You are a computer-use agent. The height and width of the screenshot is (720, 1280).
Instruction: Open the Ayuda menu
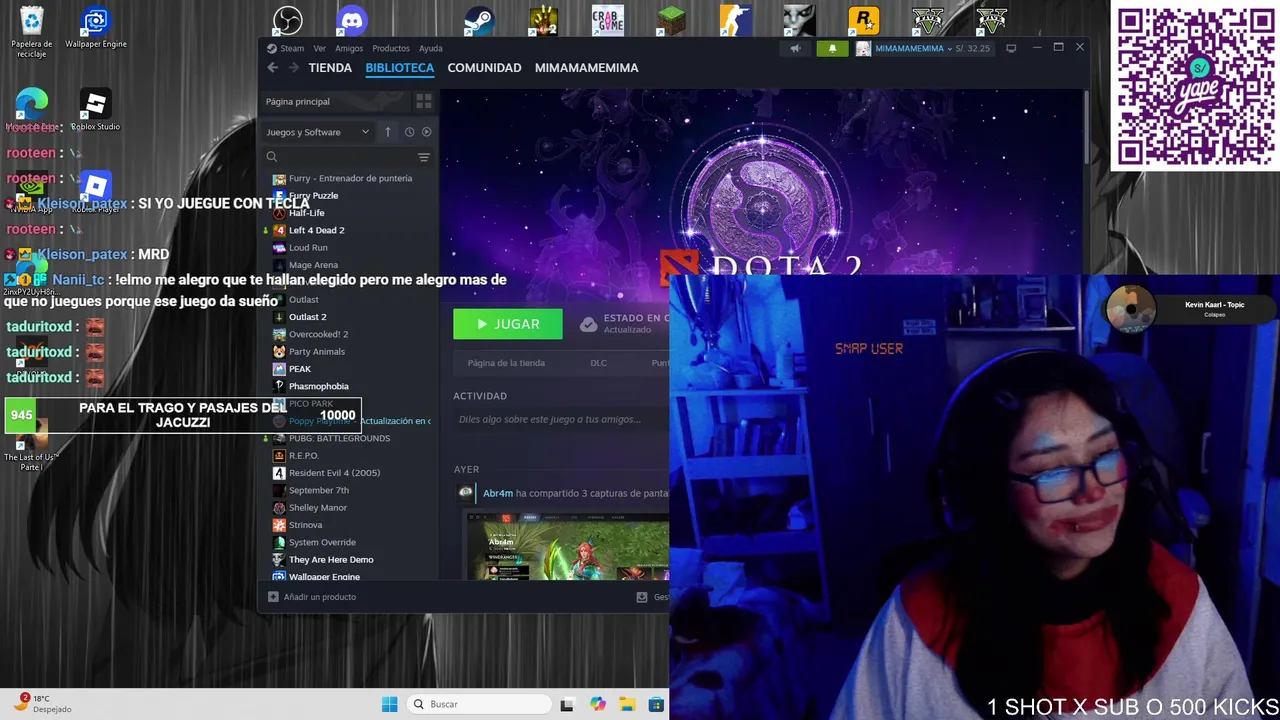[430, 48]
